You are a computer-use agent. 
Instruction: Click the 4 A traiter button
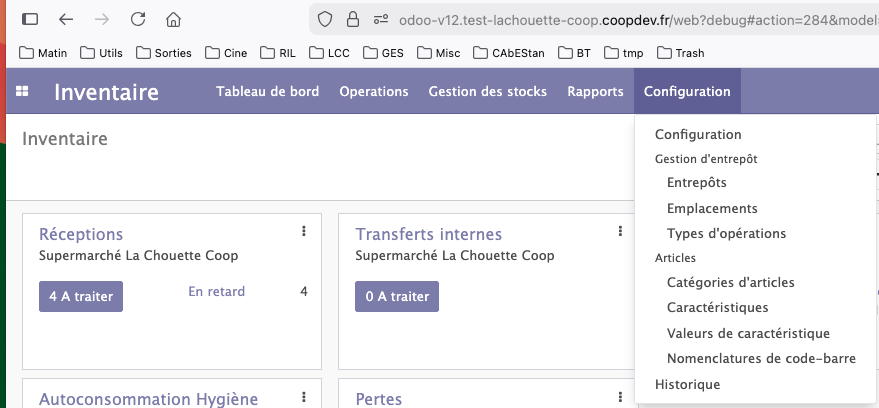[81, 296]
